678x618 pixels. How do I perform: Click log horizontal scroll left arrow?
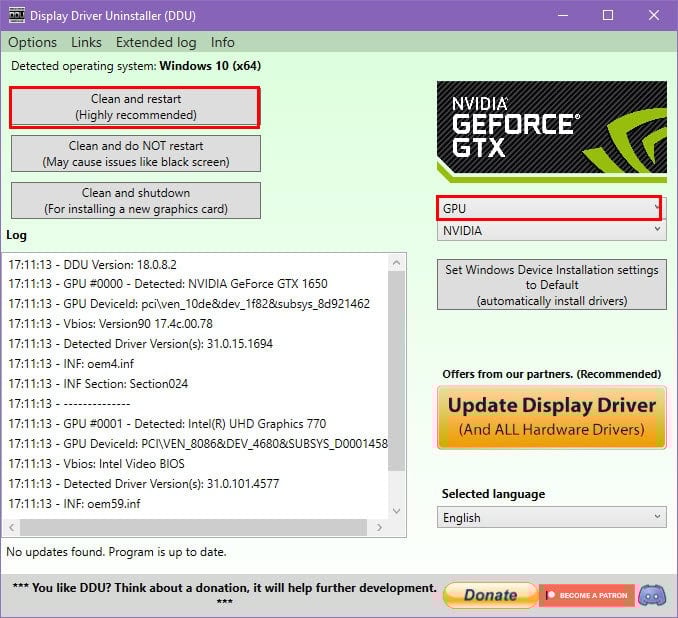tap(12, 527)
